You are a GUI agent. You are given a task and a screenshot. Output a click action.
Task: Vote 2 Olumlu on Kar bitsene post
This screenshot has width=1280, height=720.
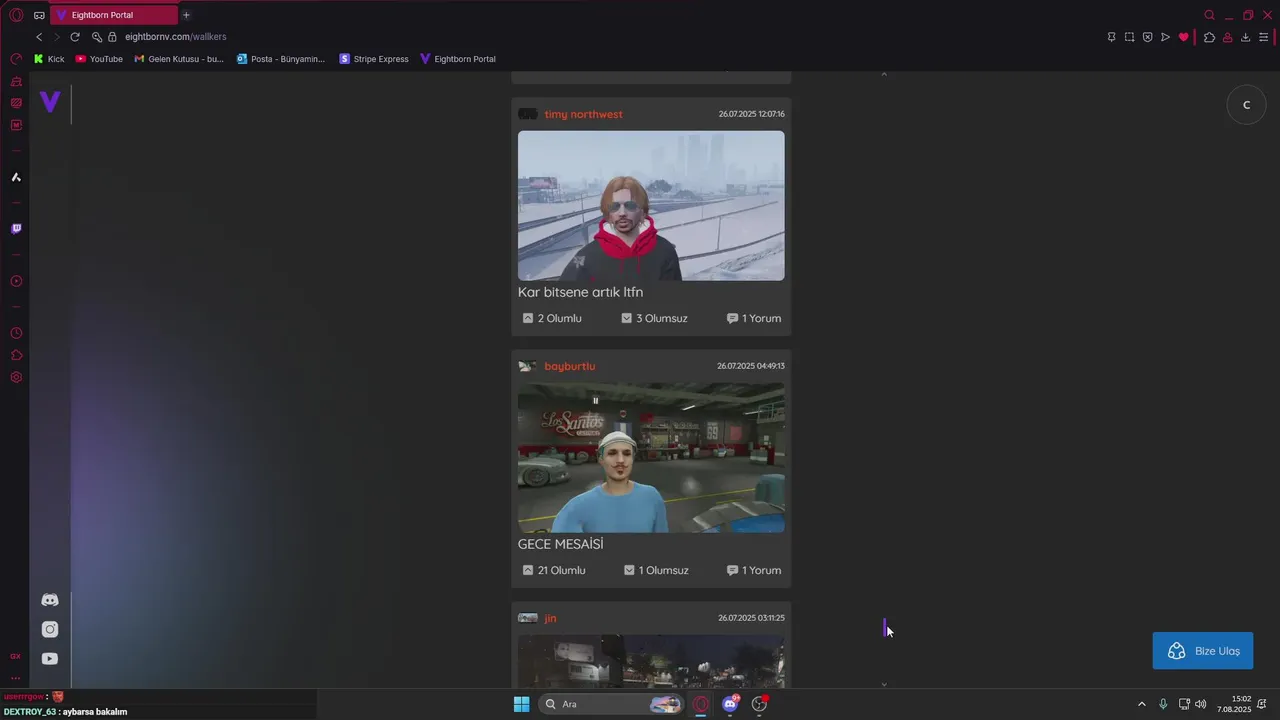point(552,318)
